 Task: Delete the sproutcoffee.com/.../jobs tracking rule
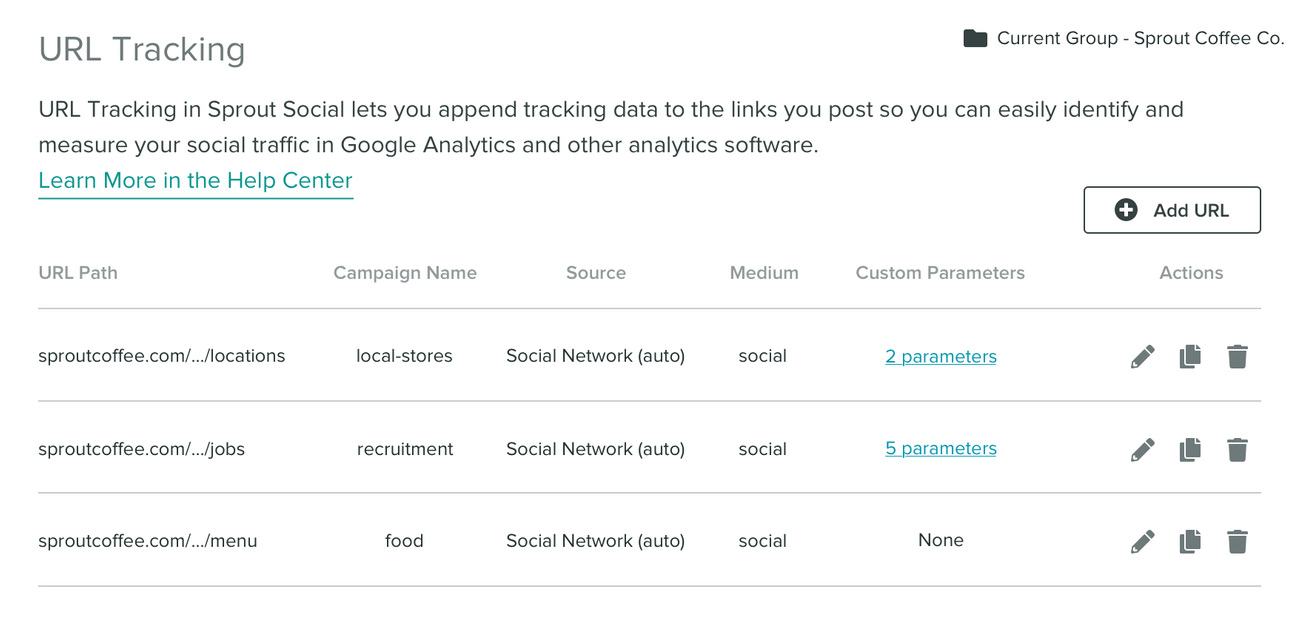1237,450
